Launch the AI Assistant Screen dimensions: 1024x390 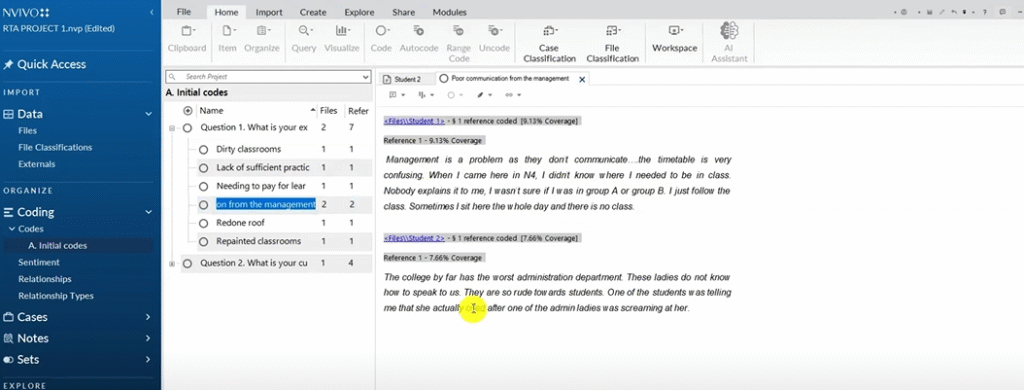(729, 43)
